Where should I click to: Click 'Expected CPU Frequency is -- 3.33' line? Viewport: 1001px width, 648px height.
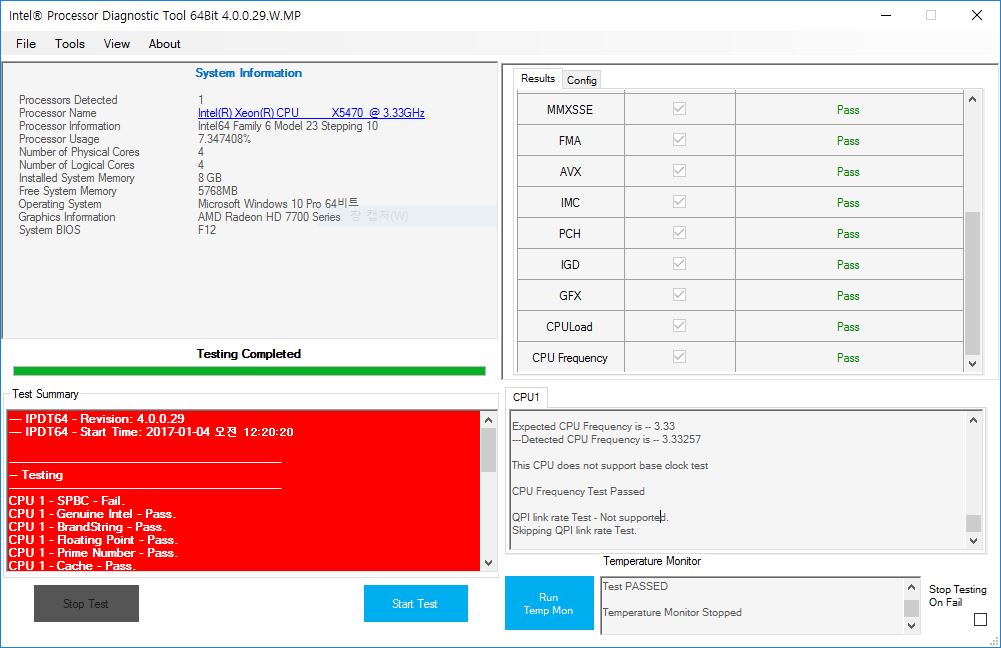click(593, 426)
